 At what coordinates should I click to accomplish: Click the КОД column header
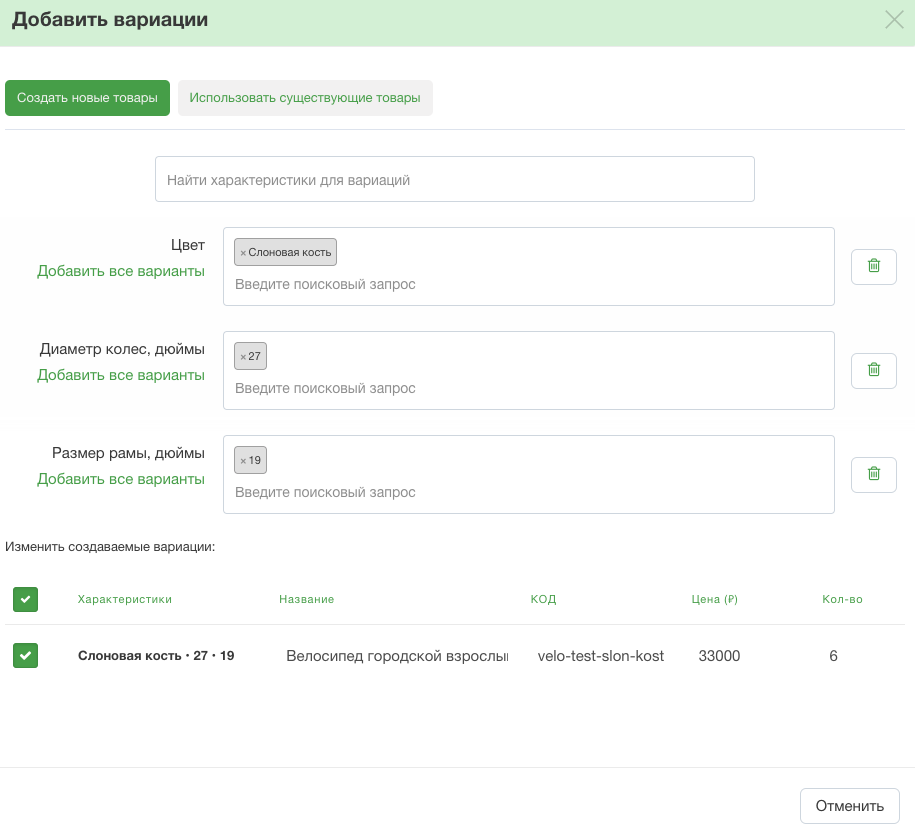coord(543,599)
